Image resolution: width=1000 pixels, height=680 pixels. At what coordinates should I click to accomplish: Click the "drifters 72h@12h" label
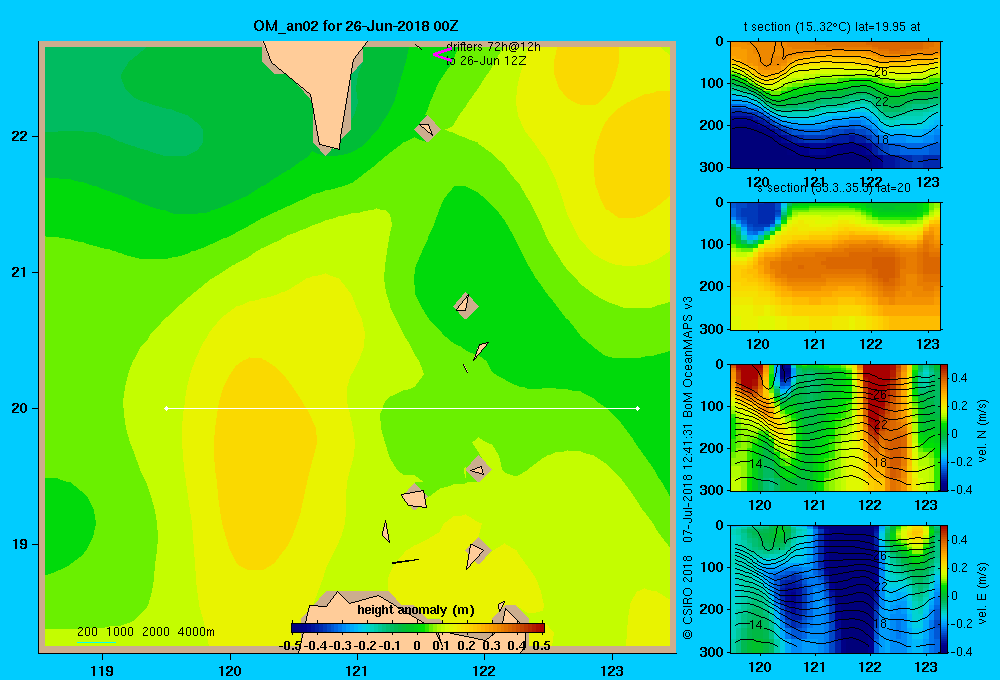click(494, 47)
